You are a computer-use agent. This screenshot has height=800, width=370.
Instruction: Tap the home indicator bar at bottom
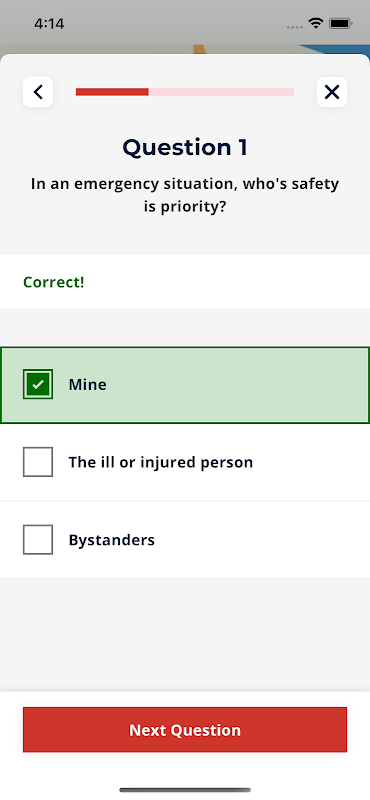(x=185, y=790)
